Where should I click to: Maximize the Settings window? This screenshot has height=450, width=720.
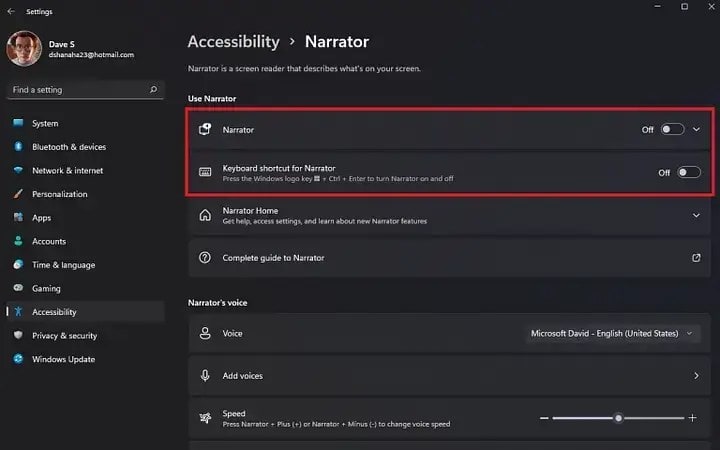point(684,6)
